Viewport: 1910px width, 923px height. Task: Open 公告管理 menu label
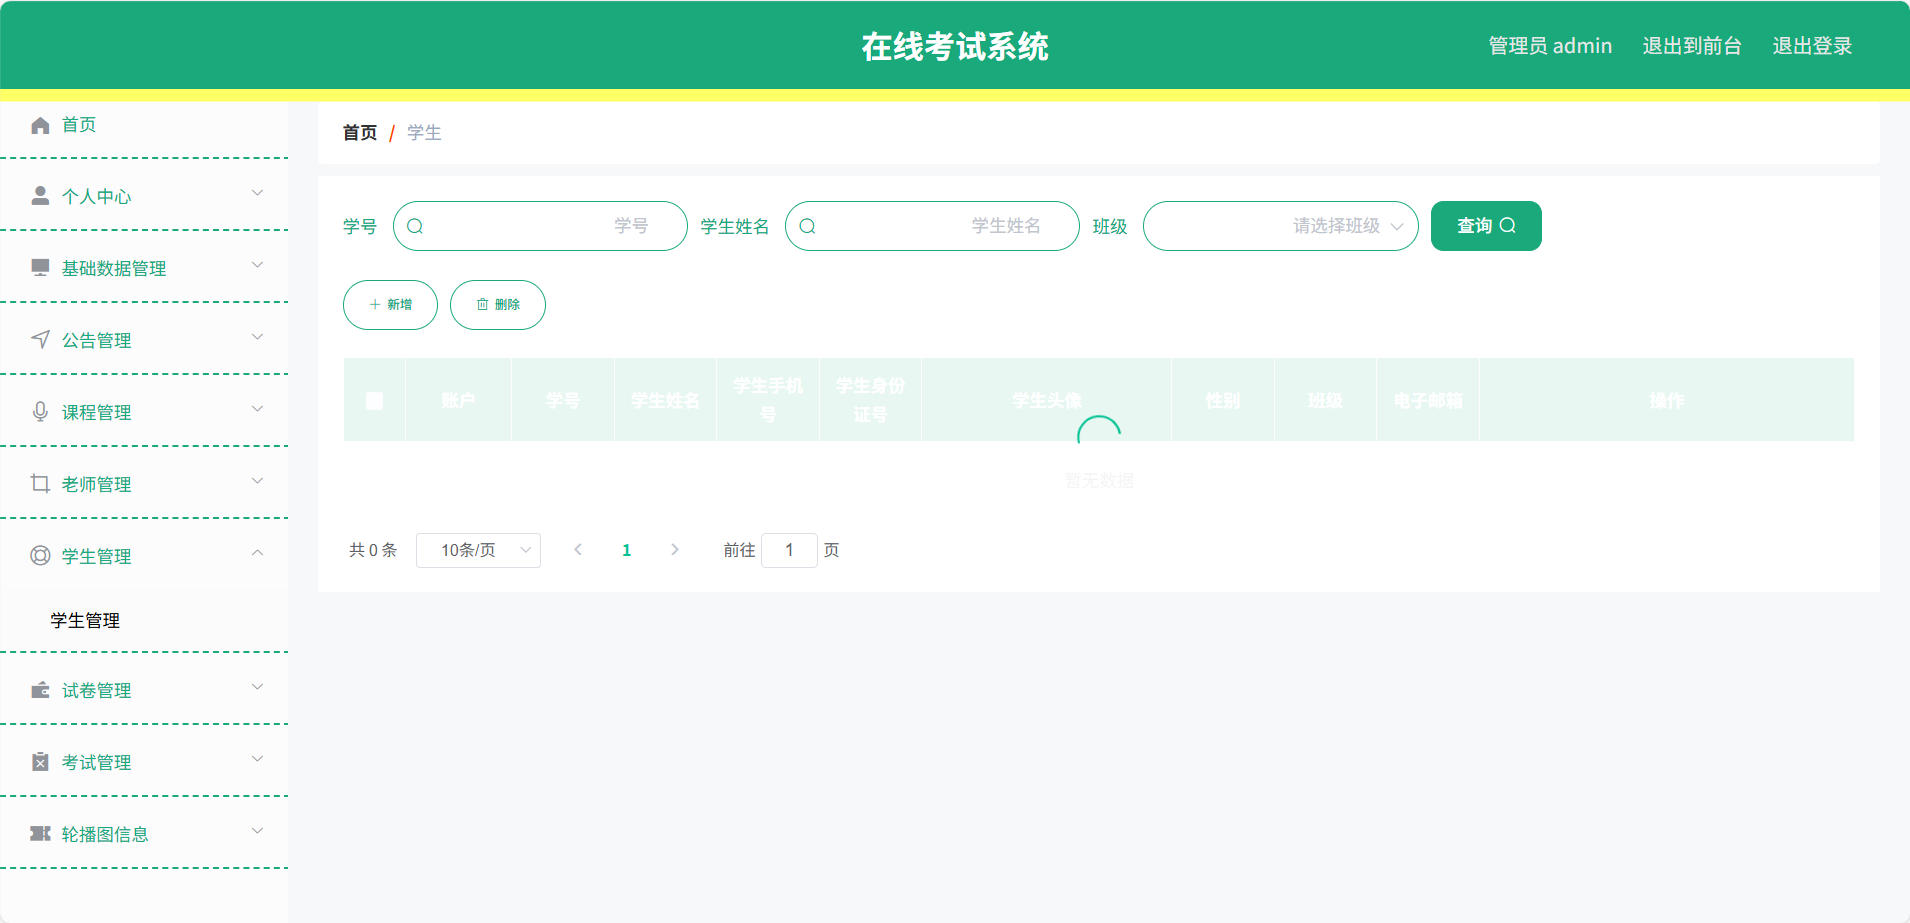point(96,340)
